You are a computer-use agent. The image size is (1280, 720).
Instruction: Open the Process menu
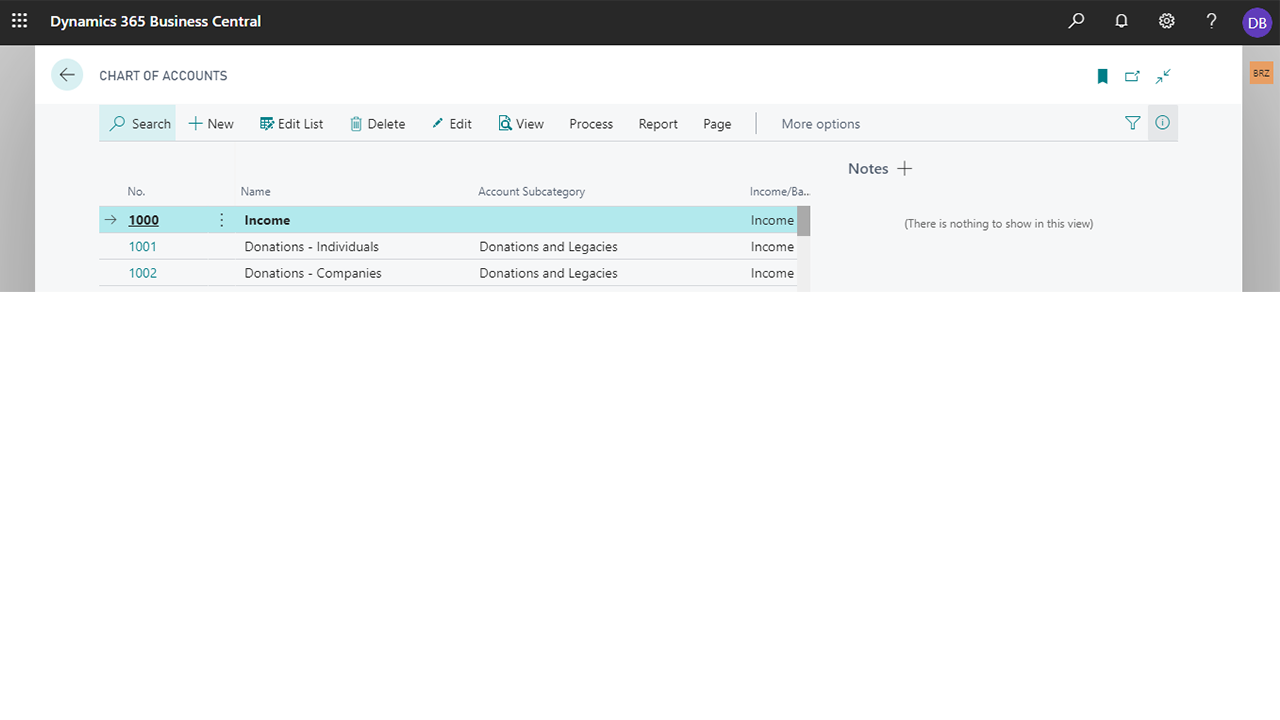591,124
